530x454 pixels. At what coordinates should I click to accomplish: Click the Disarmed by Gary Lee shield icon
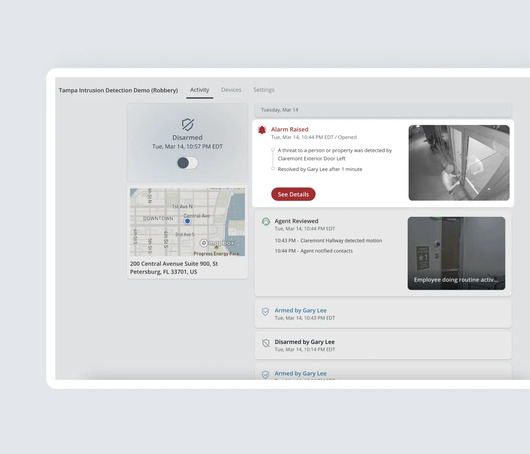coord(266,343)
